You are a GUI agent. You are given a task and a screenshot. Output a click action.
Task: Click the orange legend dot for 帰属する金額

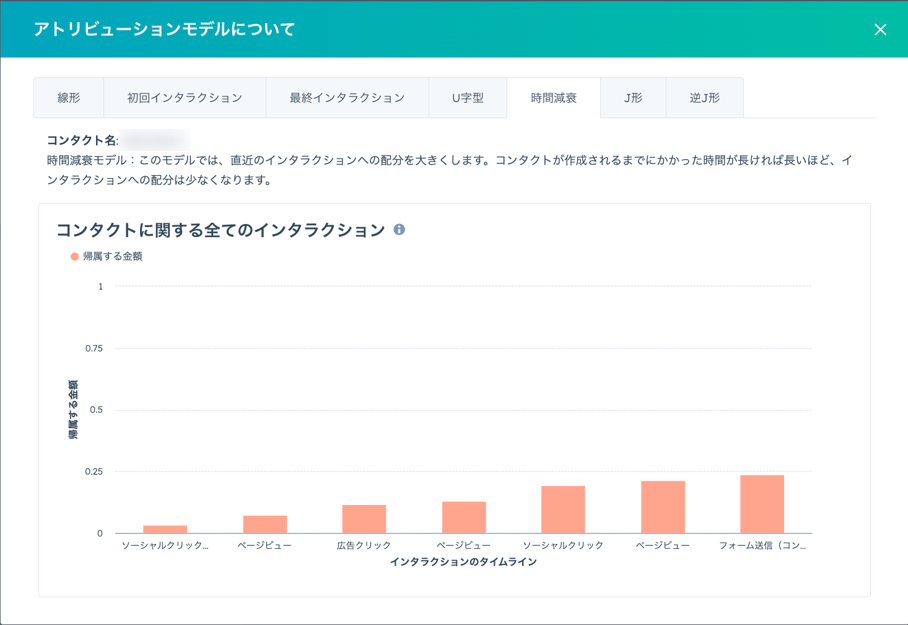click(75, 257)
